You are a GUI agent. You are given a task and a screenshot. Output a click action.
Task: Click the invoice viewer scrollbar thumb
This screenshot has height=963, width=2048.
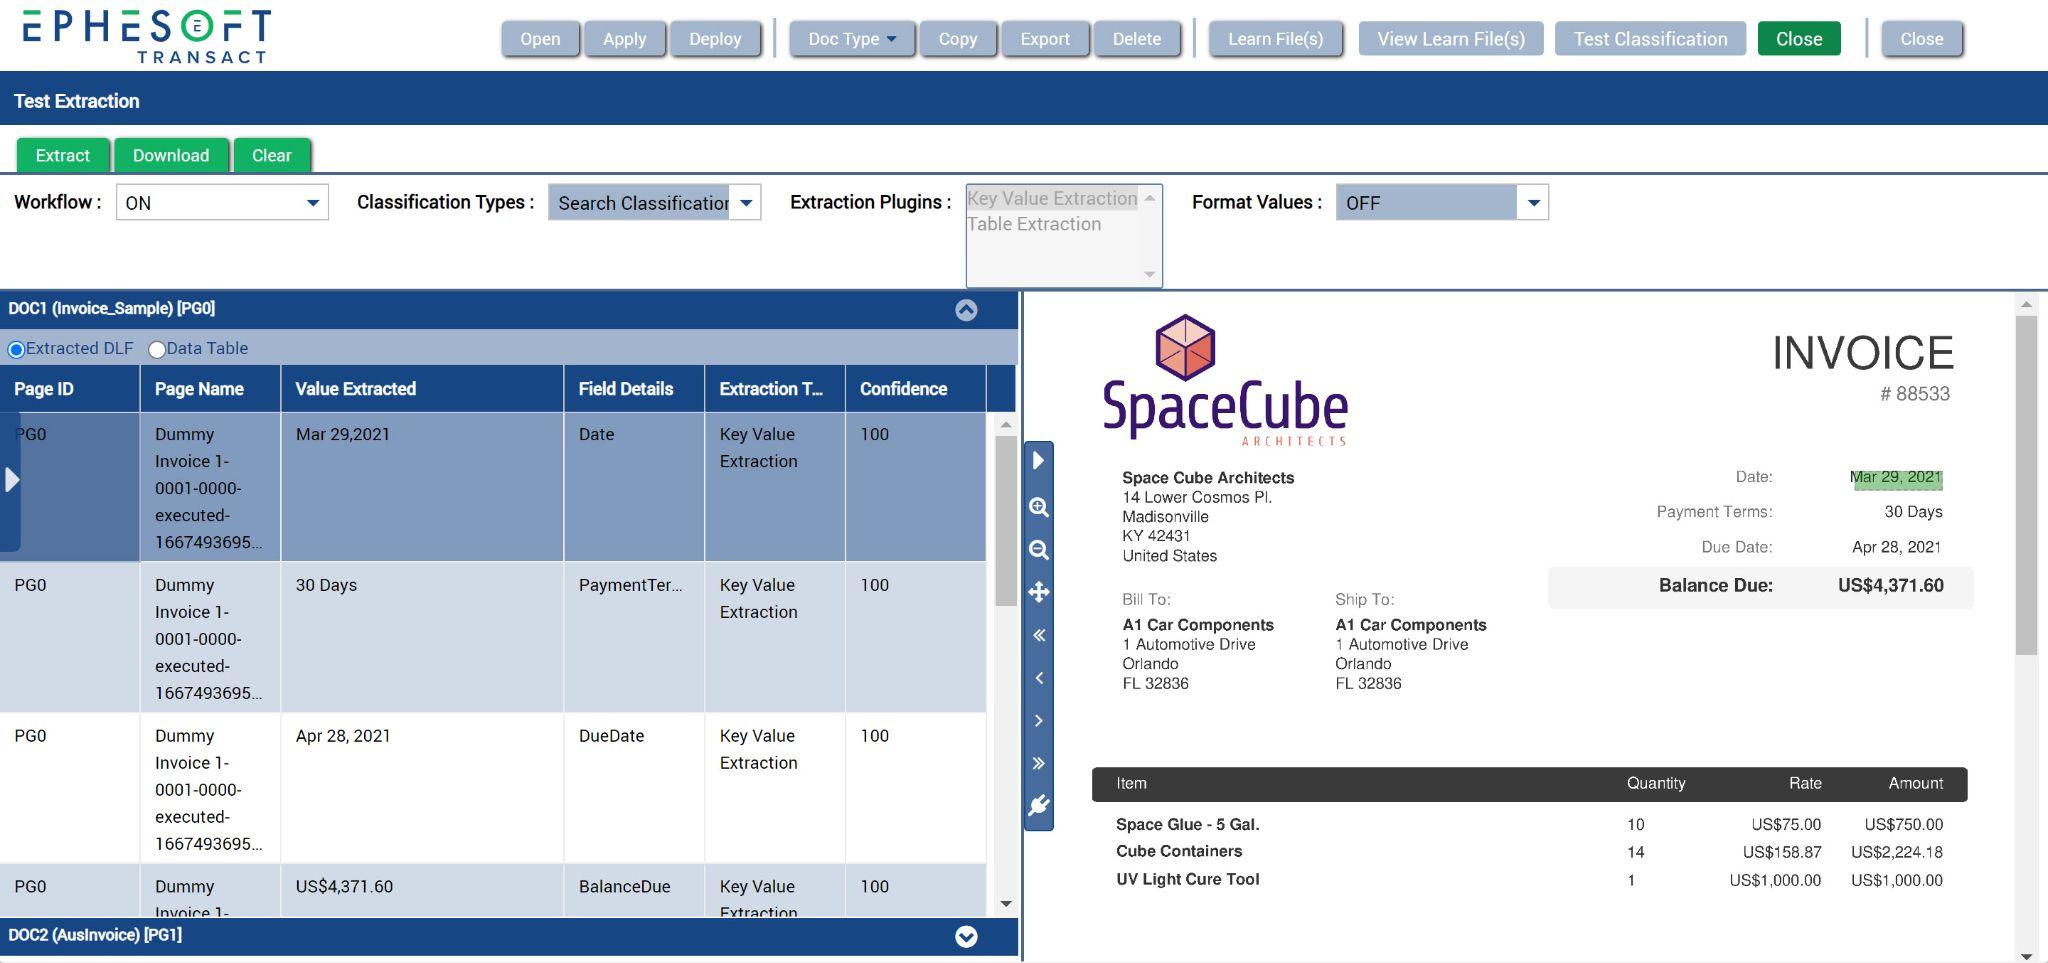coord(2026,485)
